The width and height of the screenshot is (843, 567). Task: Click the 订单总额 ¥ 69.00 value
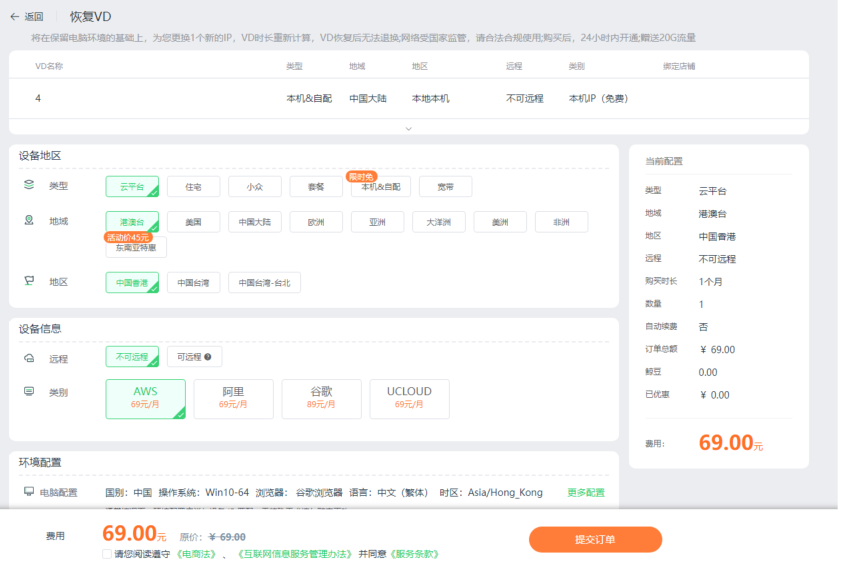(x=717, y=349)
